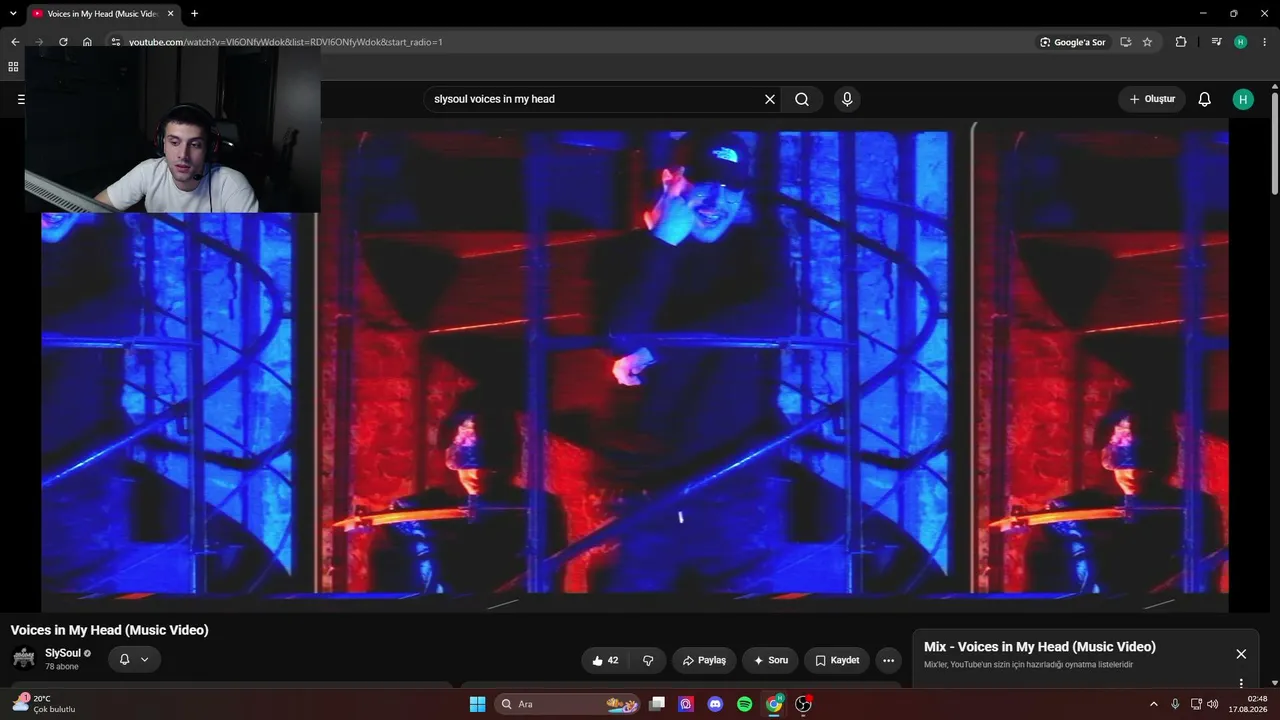Click the Soru ask button
The height and width of the screenshot is (720, 1280).
pos(771,660)
